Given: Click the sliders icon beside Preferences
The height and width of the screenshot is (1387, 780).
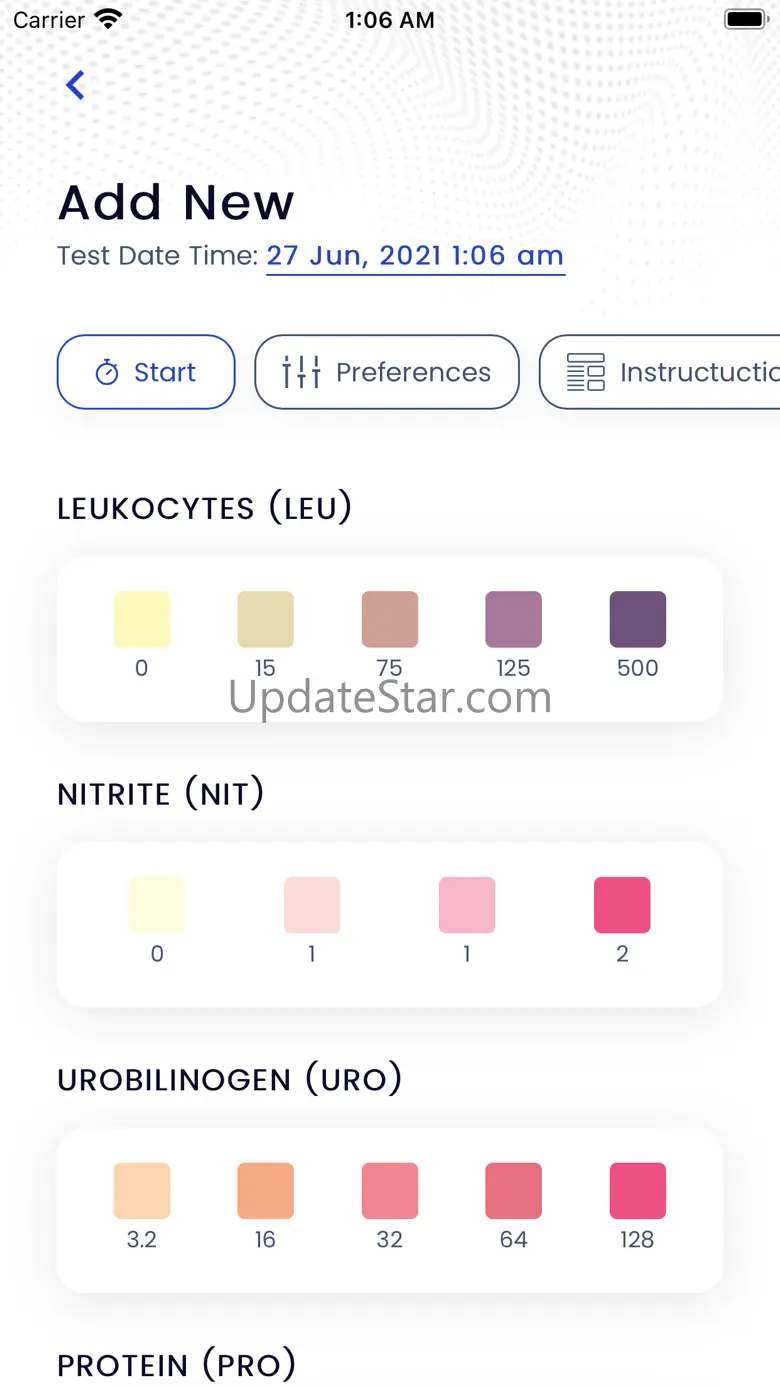Looking at the screenshot, I should coord(301,372).
